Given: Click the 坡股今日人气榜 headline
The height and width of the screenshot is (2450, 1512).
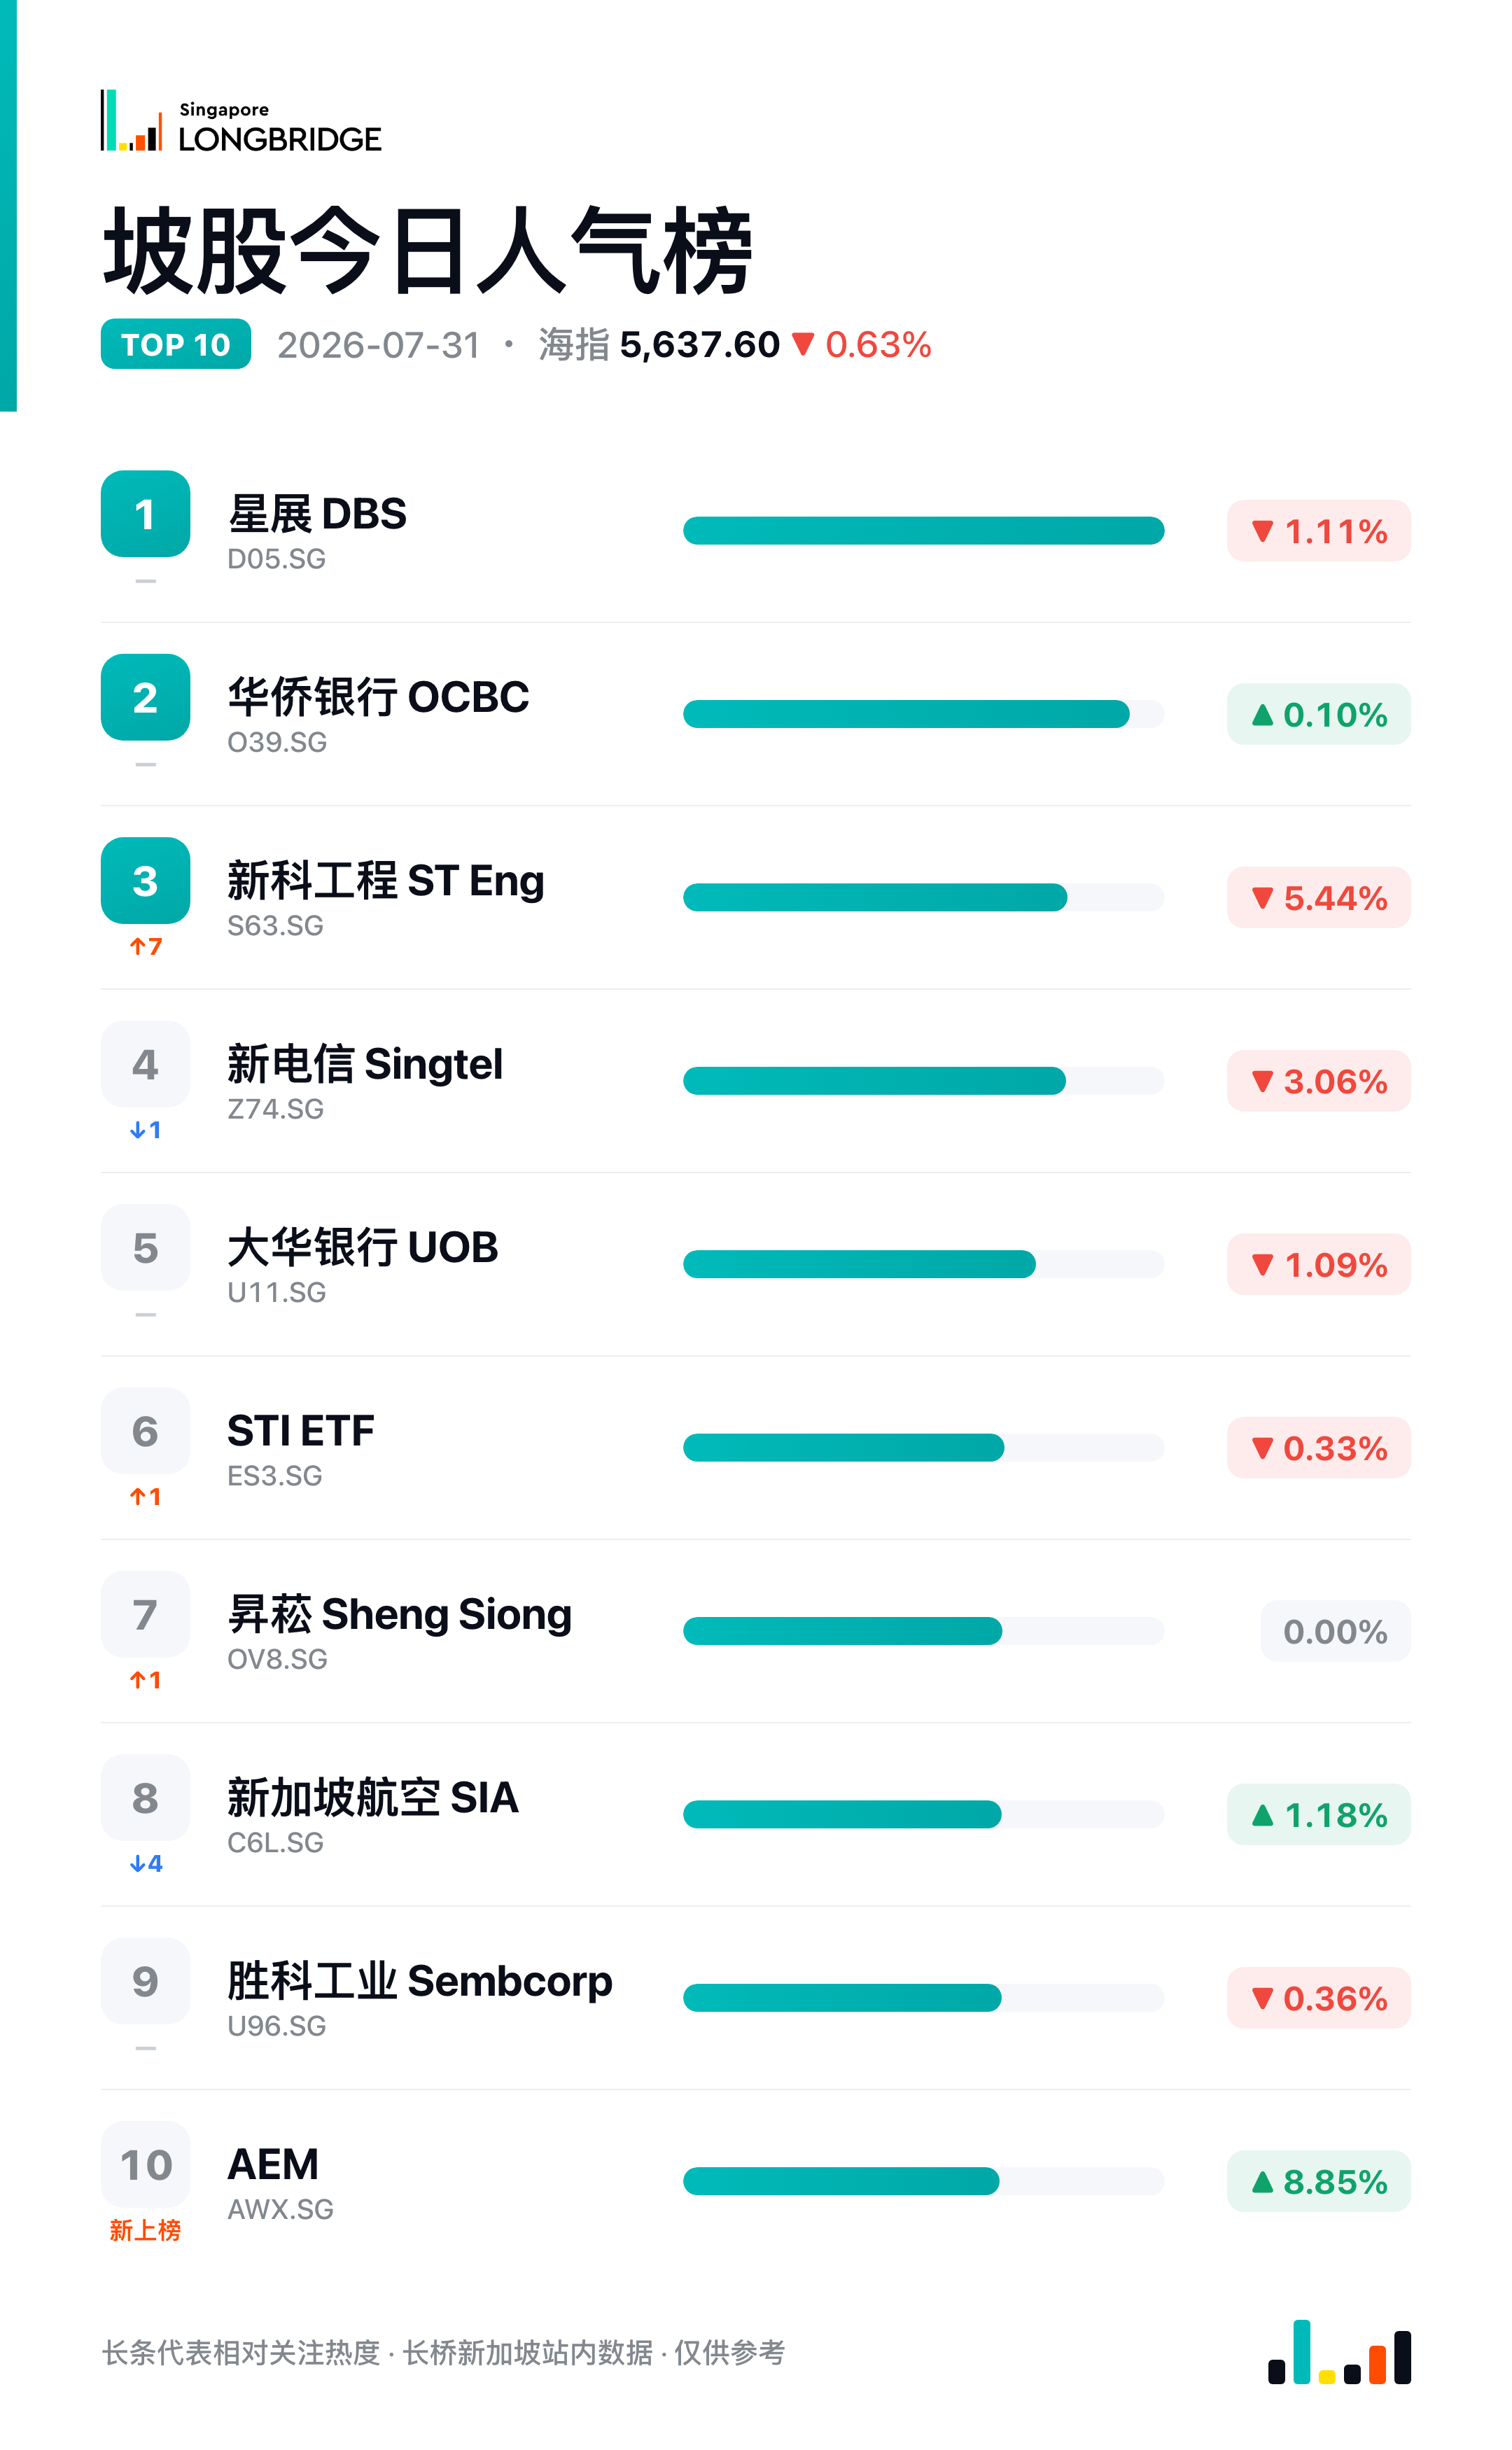Looking at the screenshot, I should tap(427, 250).
